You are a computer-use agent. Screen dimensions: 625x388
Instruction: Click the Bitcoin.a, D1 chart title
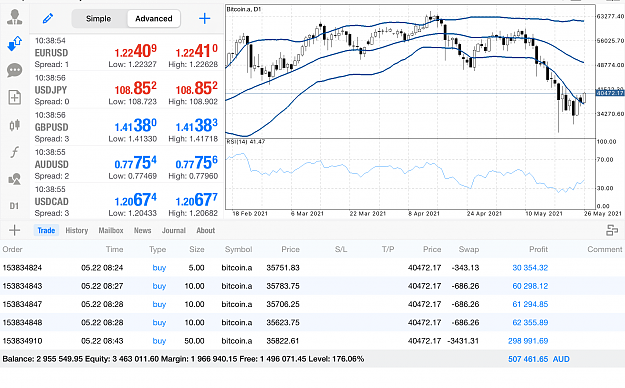[244, 9]
